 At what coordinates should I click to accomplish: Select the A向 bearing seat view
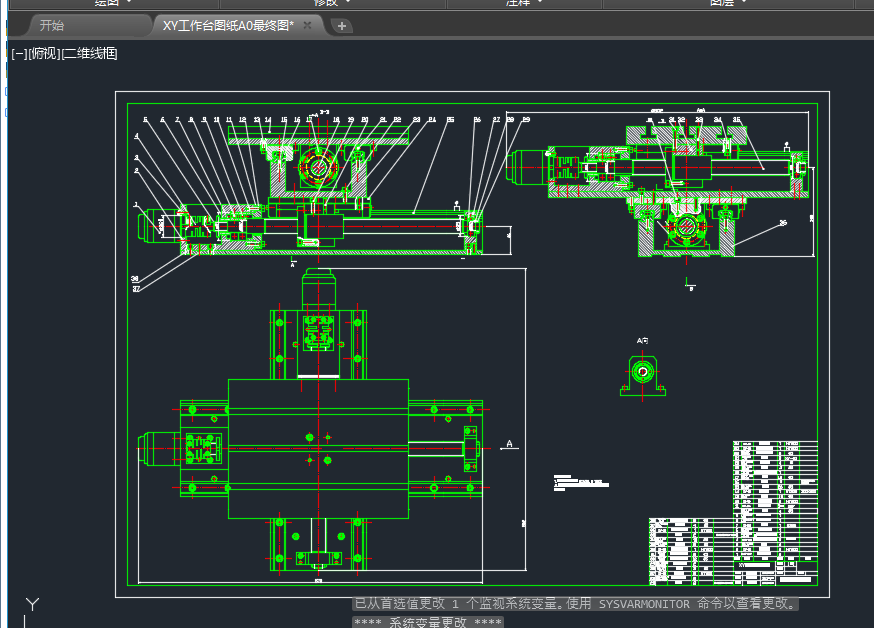643,373
